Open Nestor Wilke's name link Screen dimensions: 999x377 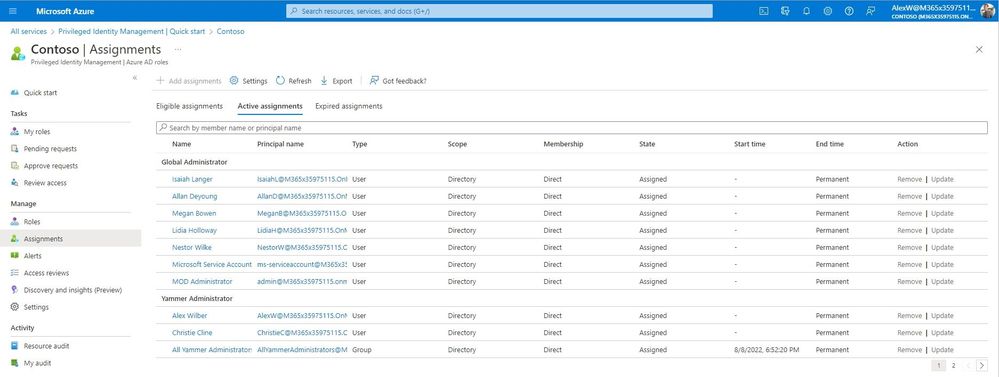point(192,248)
